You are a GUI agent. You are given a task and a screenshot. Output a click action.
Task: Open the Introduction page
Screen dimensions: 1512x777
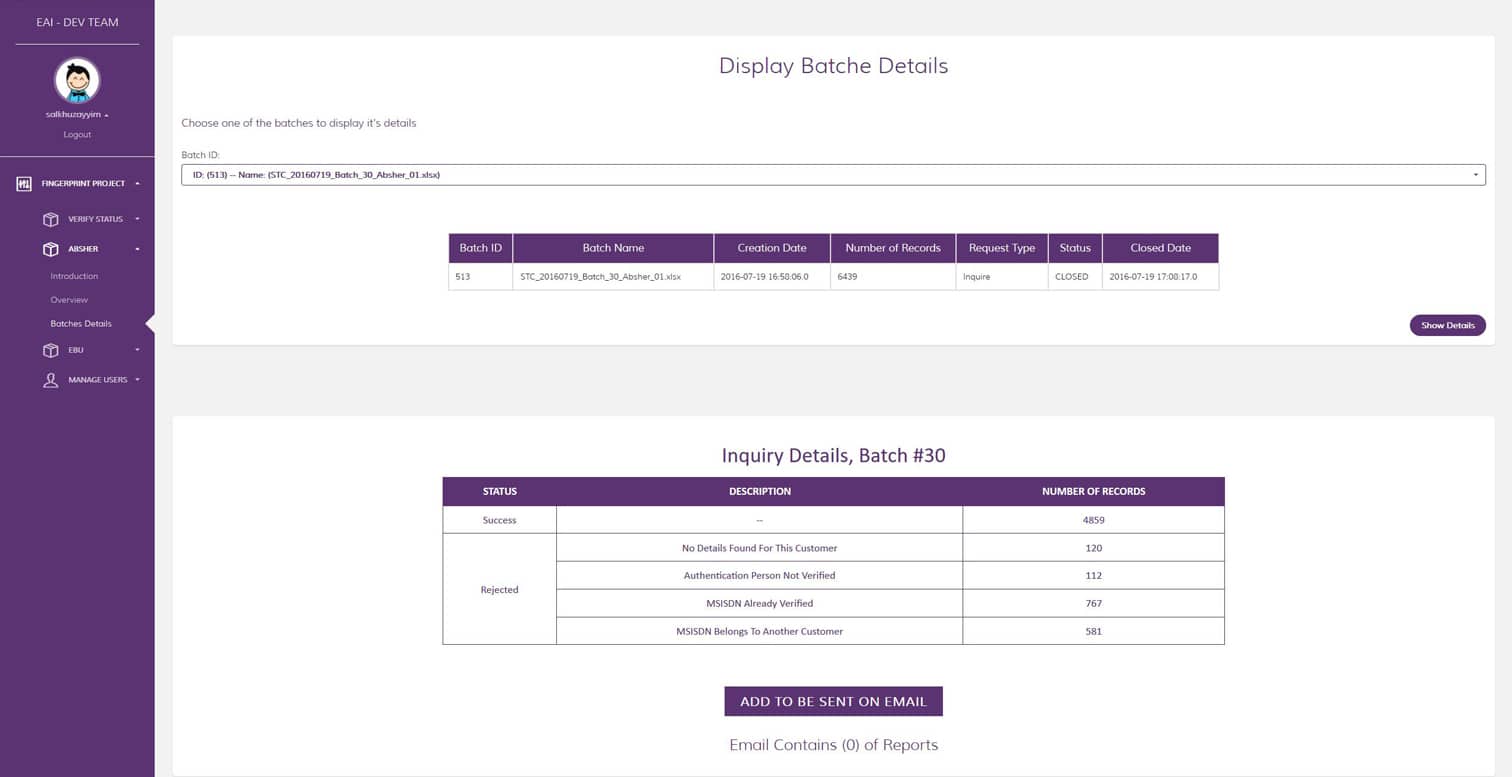tap(74, 276)
